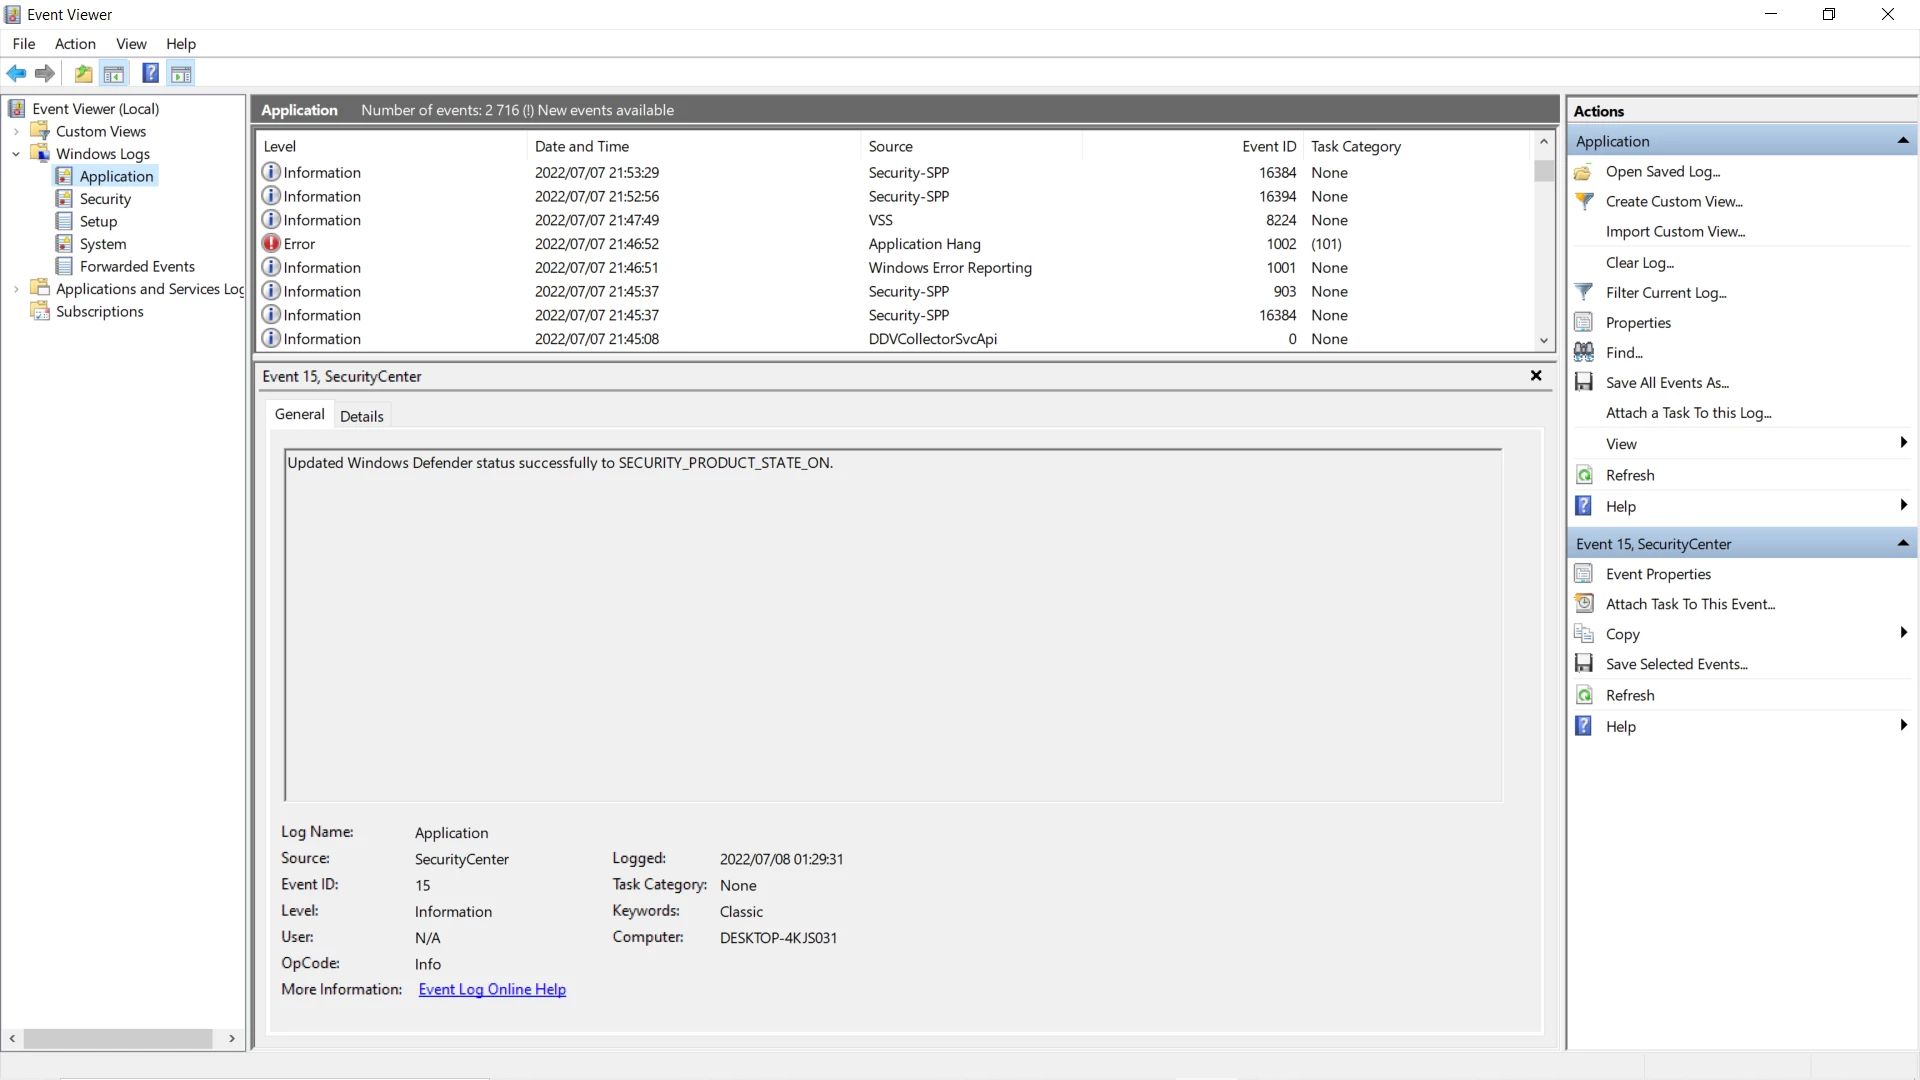
Task: Open the Action menu
Action: (75, 44)
